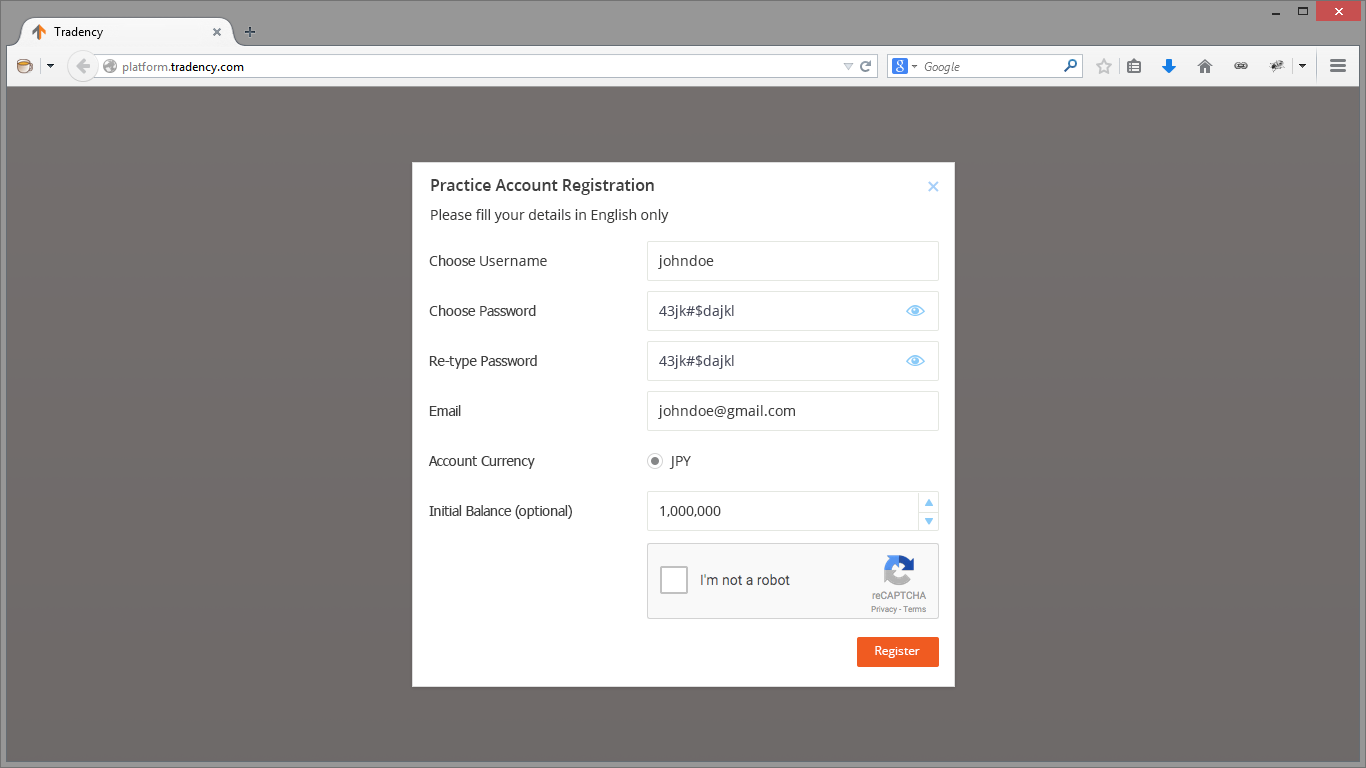The image size is (1366, 768).
Task: Decrease initial balance with down arrow
Action: click(x=929, y=521)
